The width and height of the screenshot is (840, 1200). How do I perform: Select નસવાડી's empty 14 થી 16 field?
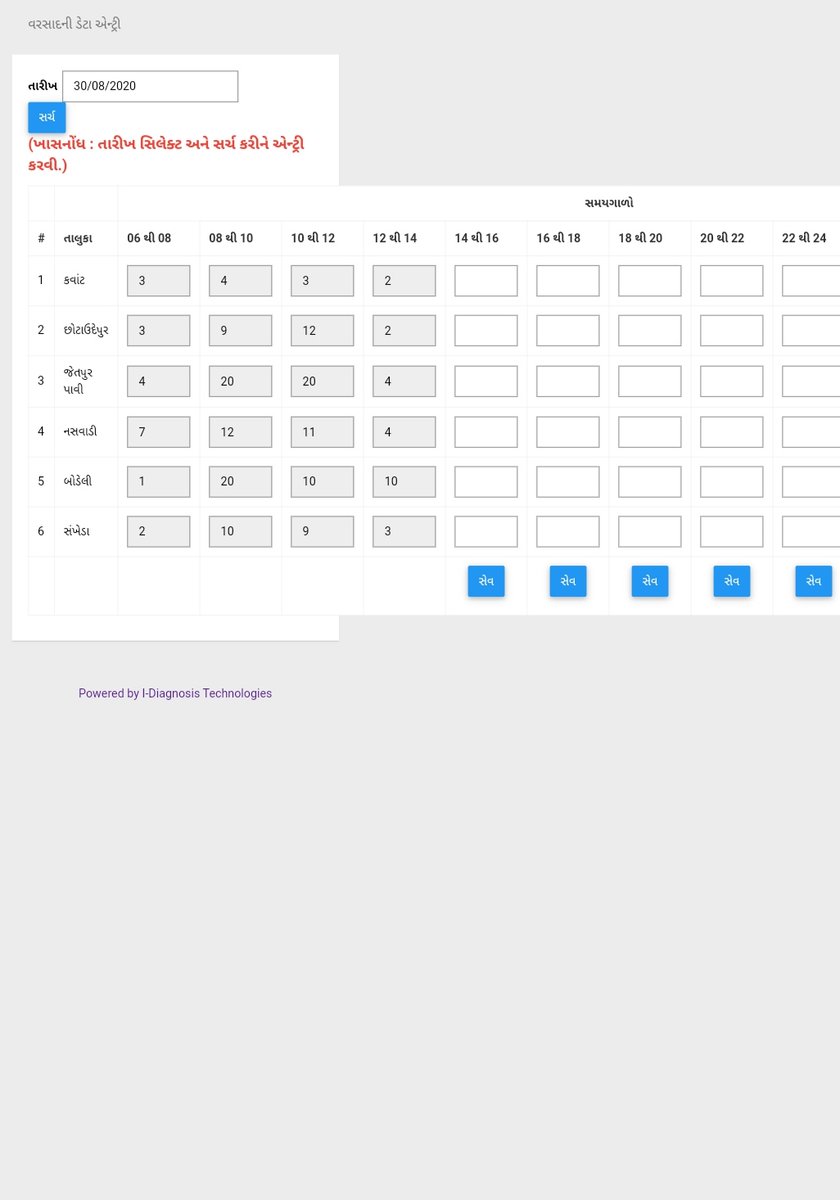click(486, 431)
